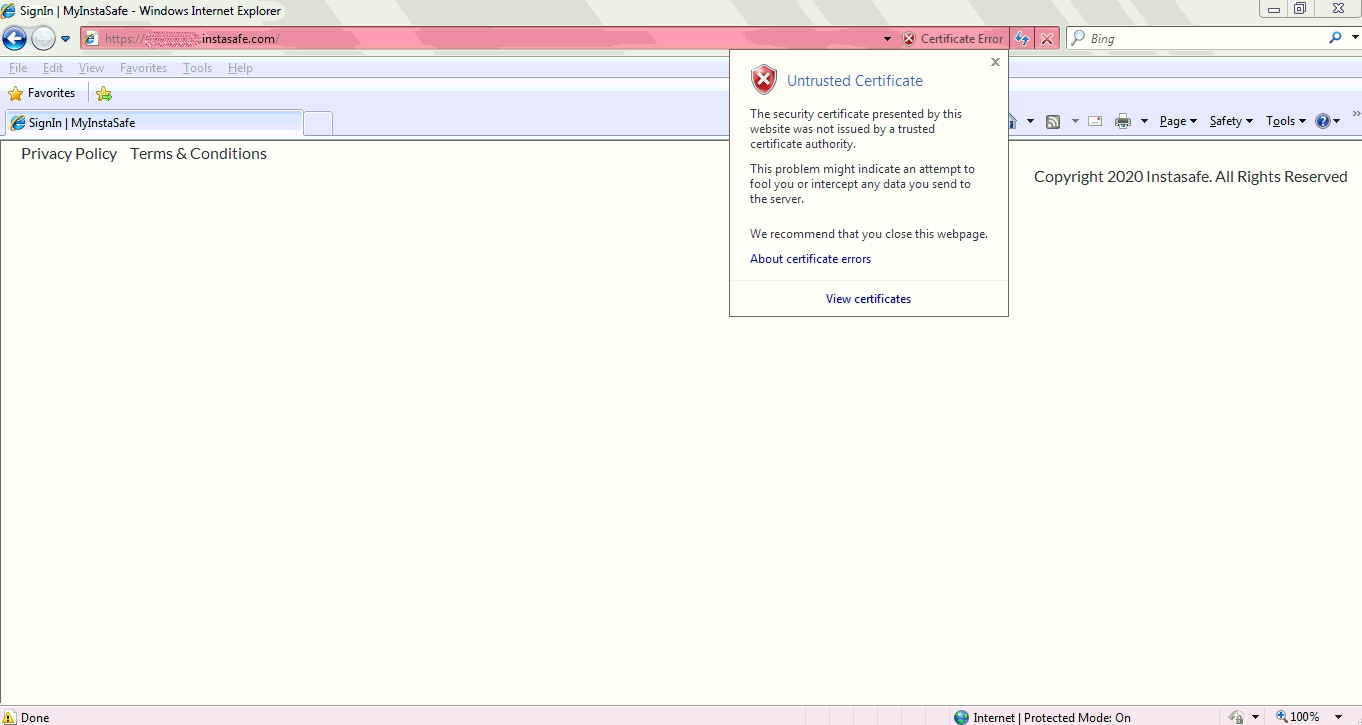Click the Print icon
Viewport: 1362px width, 725px height.
tap(1123, 121)
